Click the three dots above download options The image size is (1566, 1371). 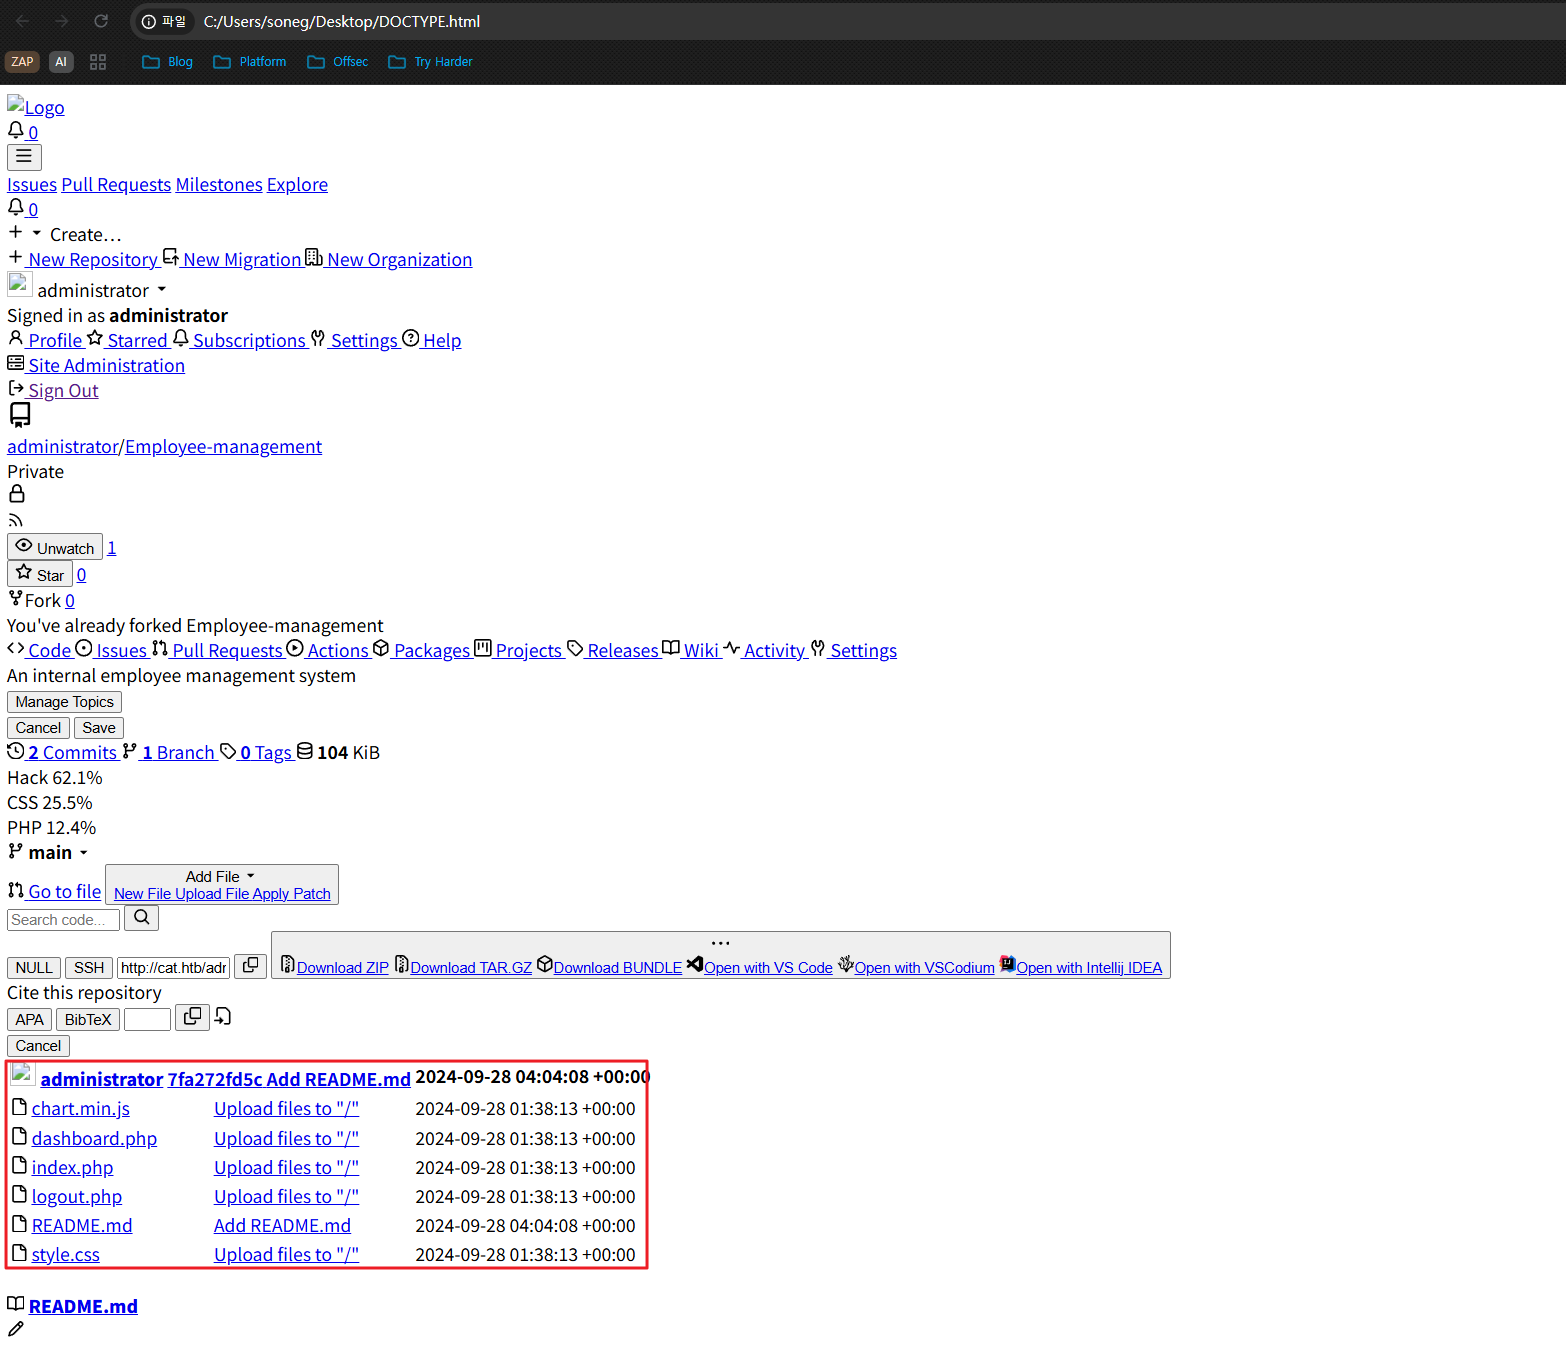tap(720, 943)
